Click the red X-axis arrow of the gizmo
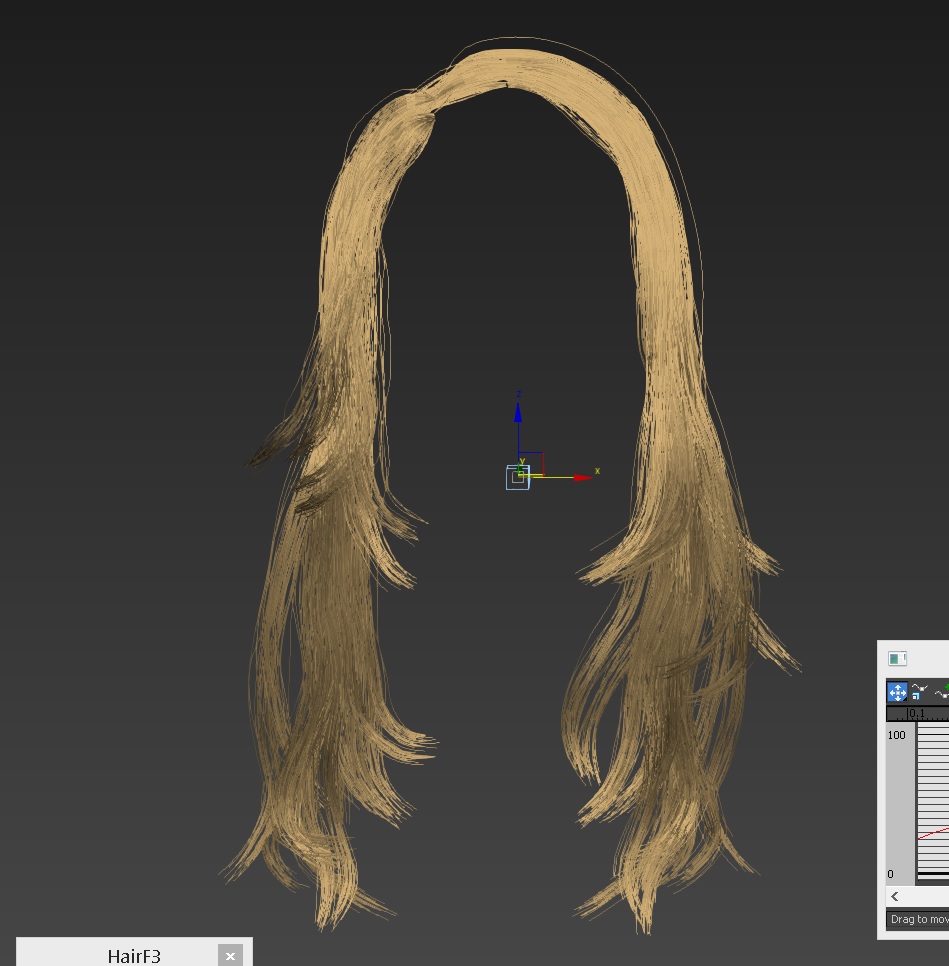 (x=582, y=478)
